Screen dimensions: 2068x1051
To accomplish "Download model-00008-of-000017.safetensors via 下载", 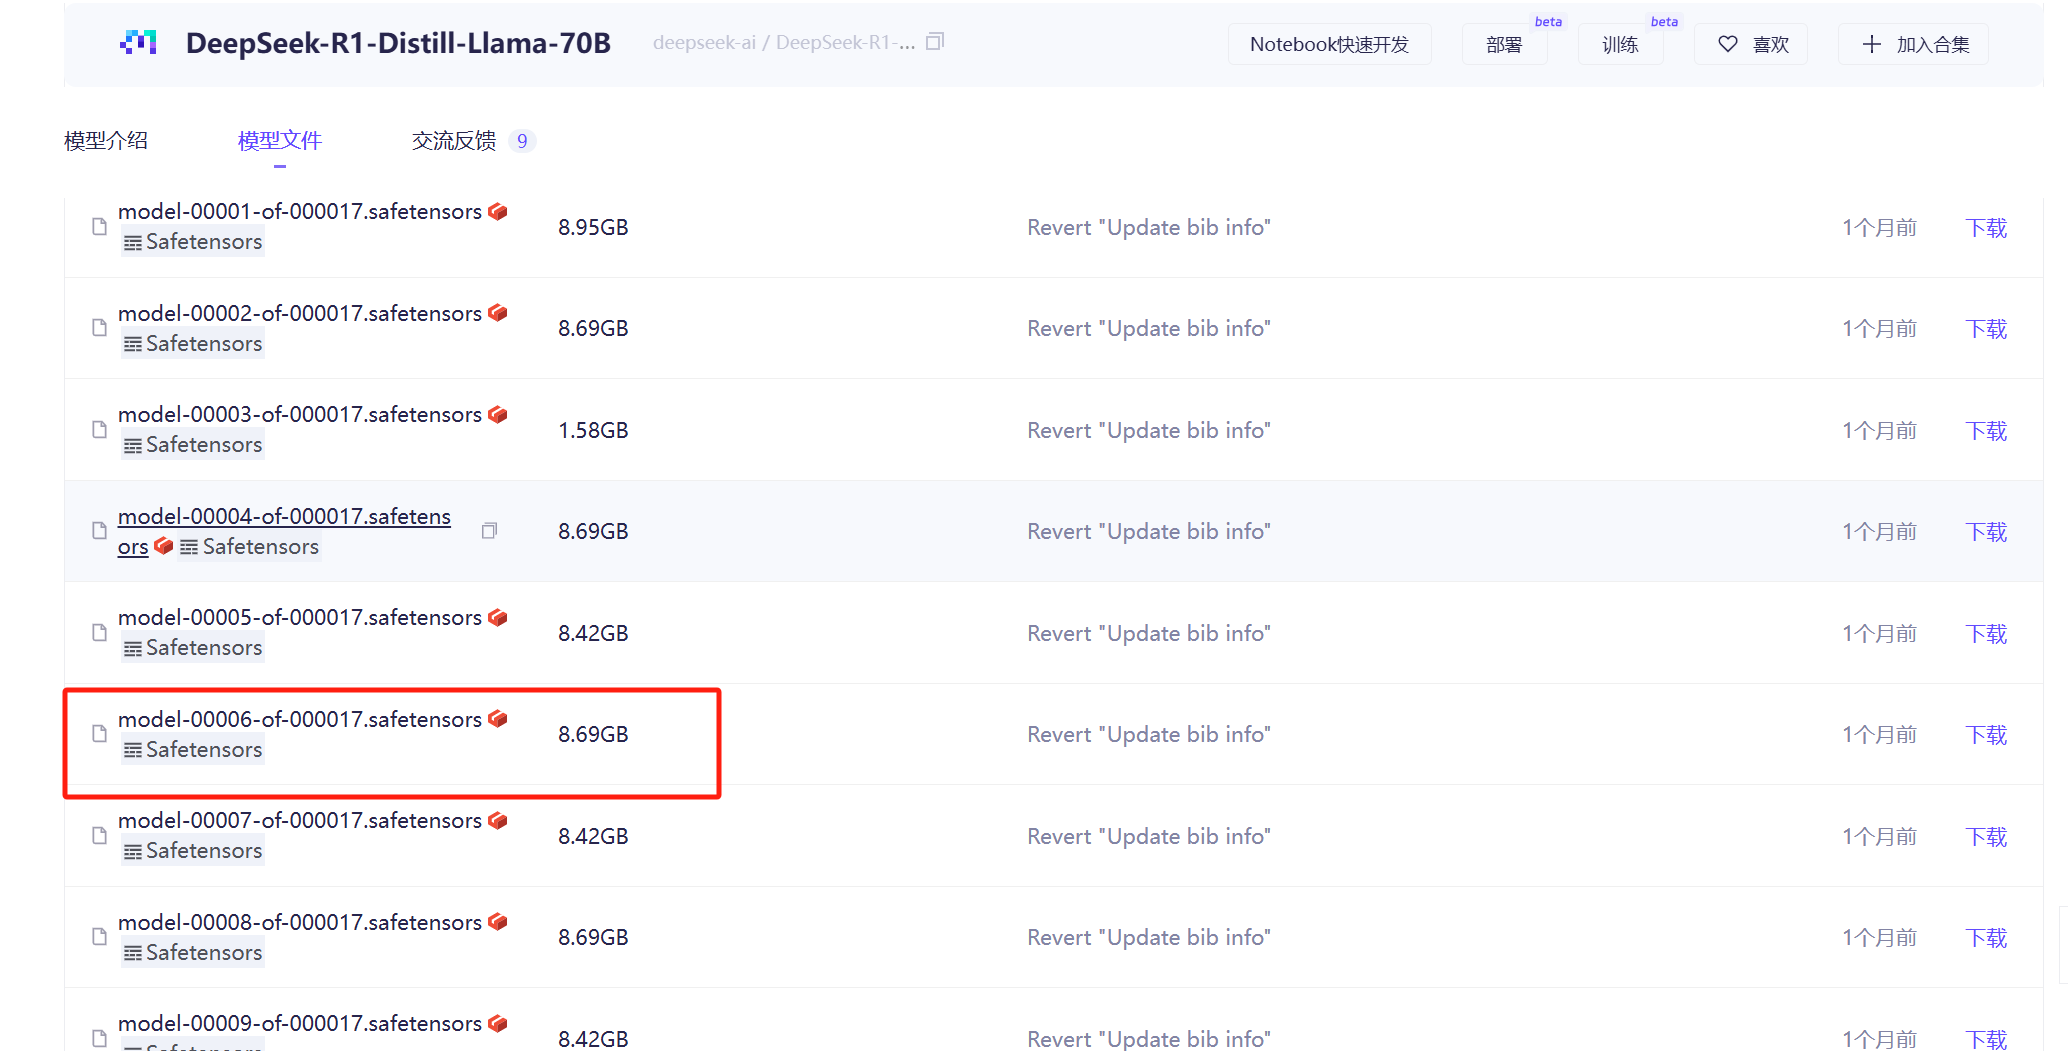I will click(x=1986, y=938).
